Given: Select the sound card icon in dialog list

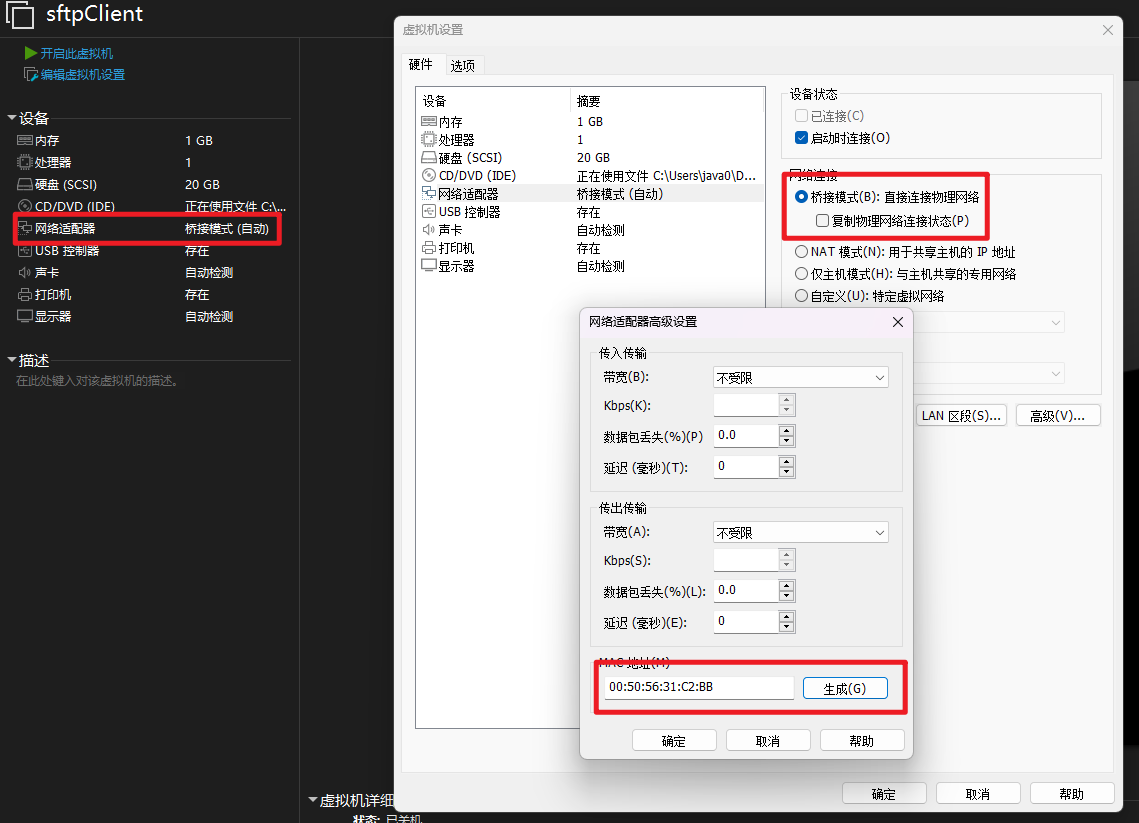Looking at the screenshot, I should (429, 230).
